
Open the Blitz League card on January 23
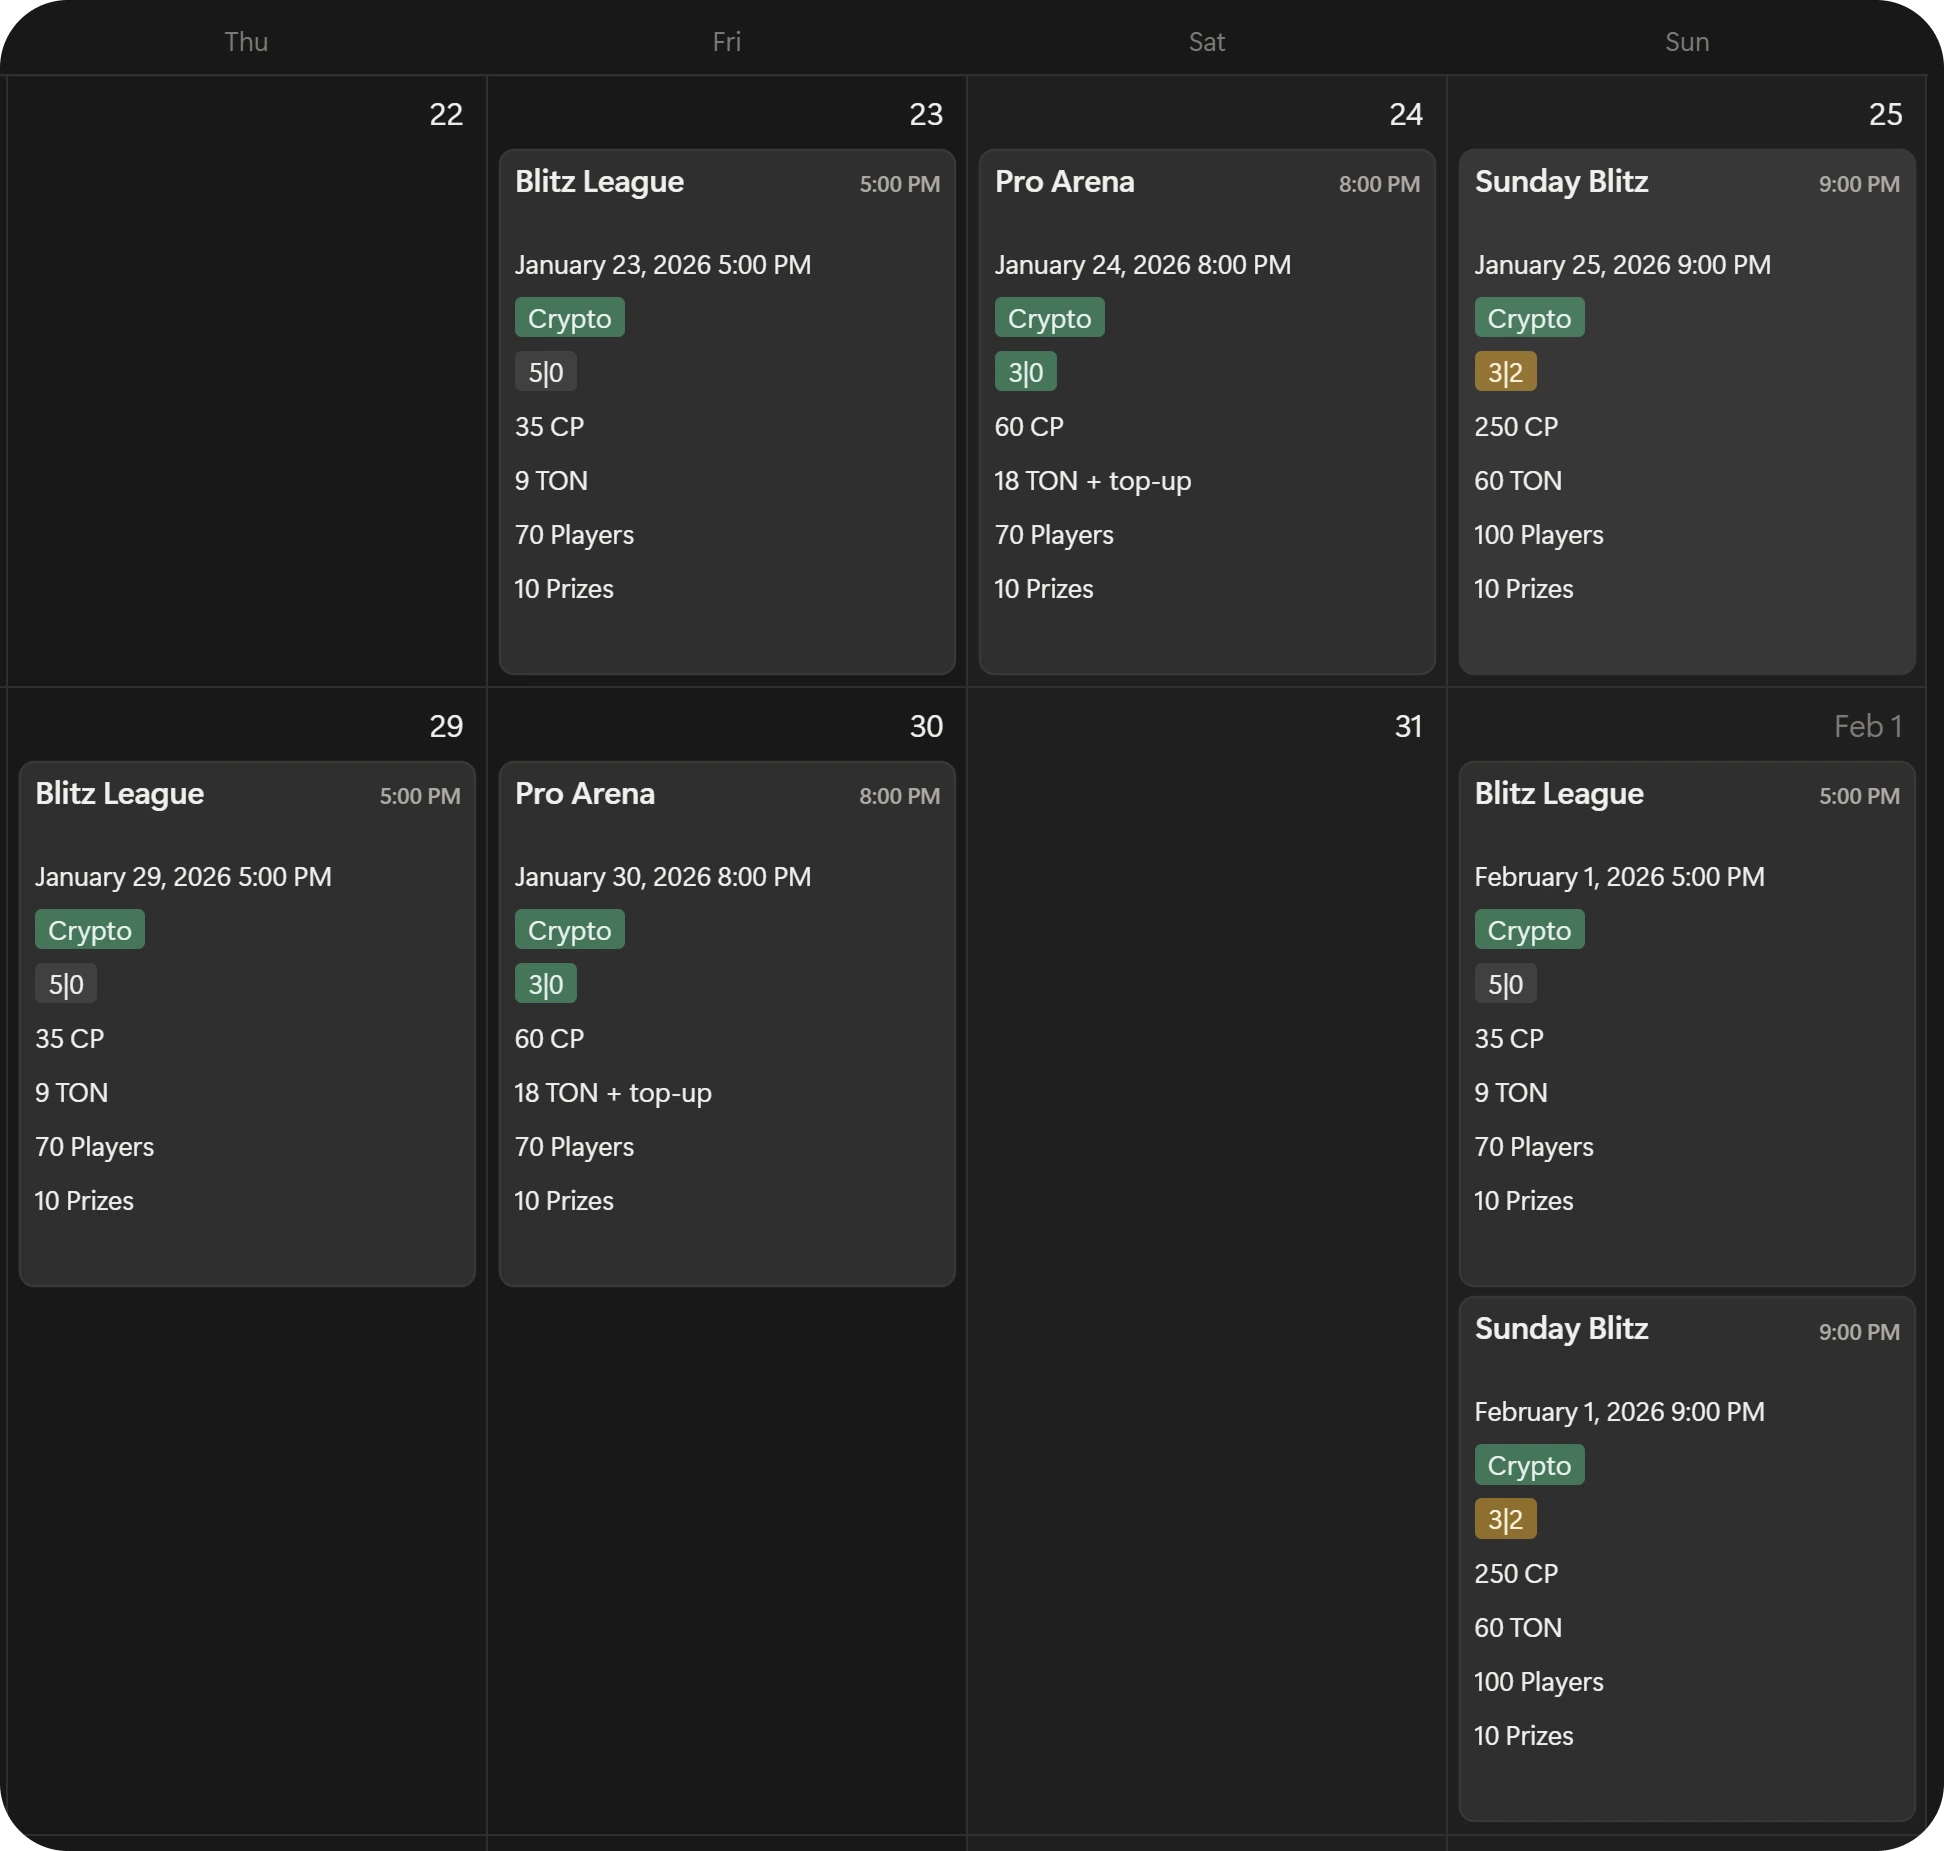pos(599,182)
